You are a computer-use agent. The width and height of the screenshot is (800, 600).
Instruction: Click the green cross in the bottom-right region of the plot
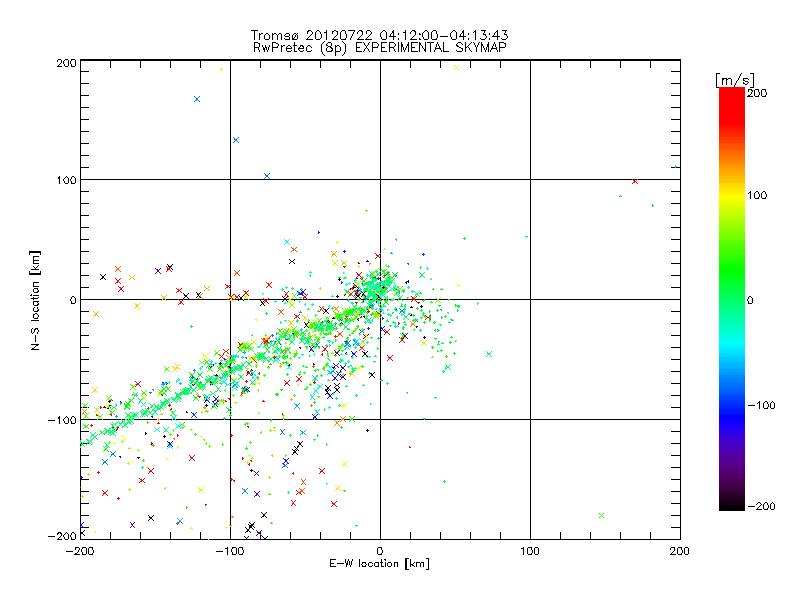pos(601,515)
